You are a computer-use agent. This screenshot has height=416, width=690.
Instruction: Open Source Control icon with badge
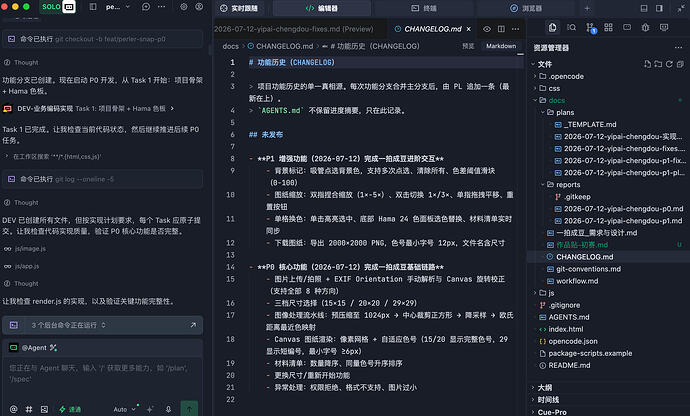click(x=591, y=28)
